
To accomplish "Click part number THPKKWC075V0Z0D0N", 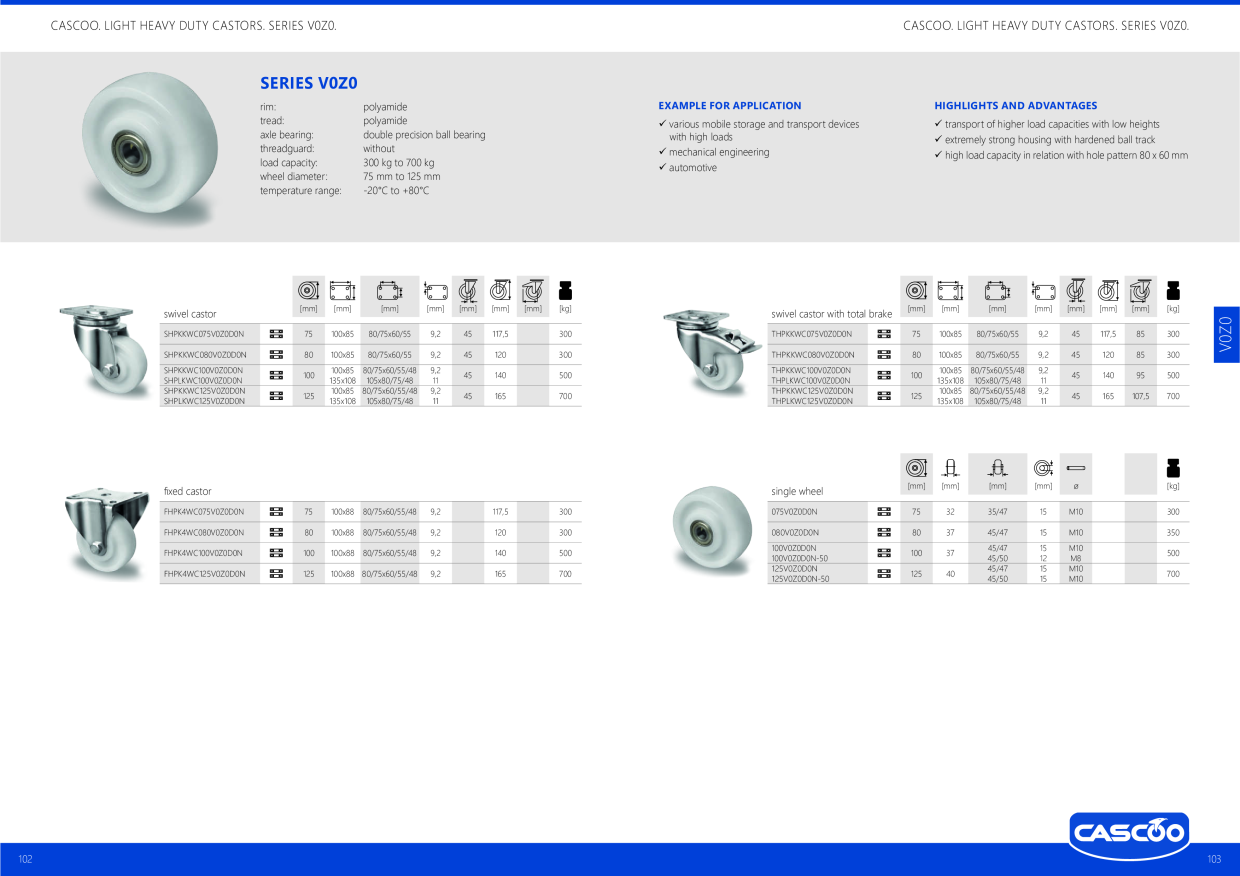I will tap(811, 334).
